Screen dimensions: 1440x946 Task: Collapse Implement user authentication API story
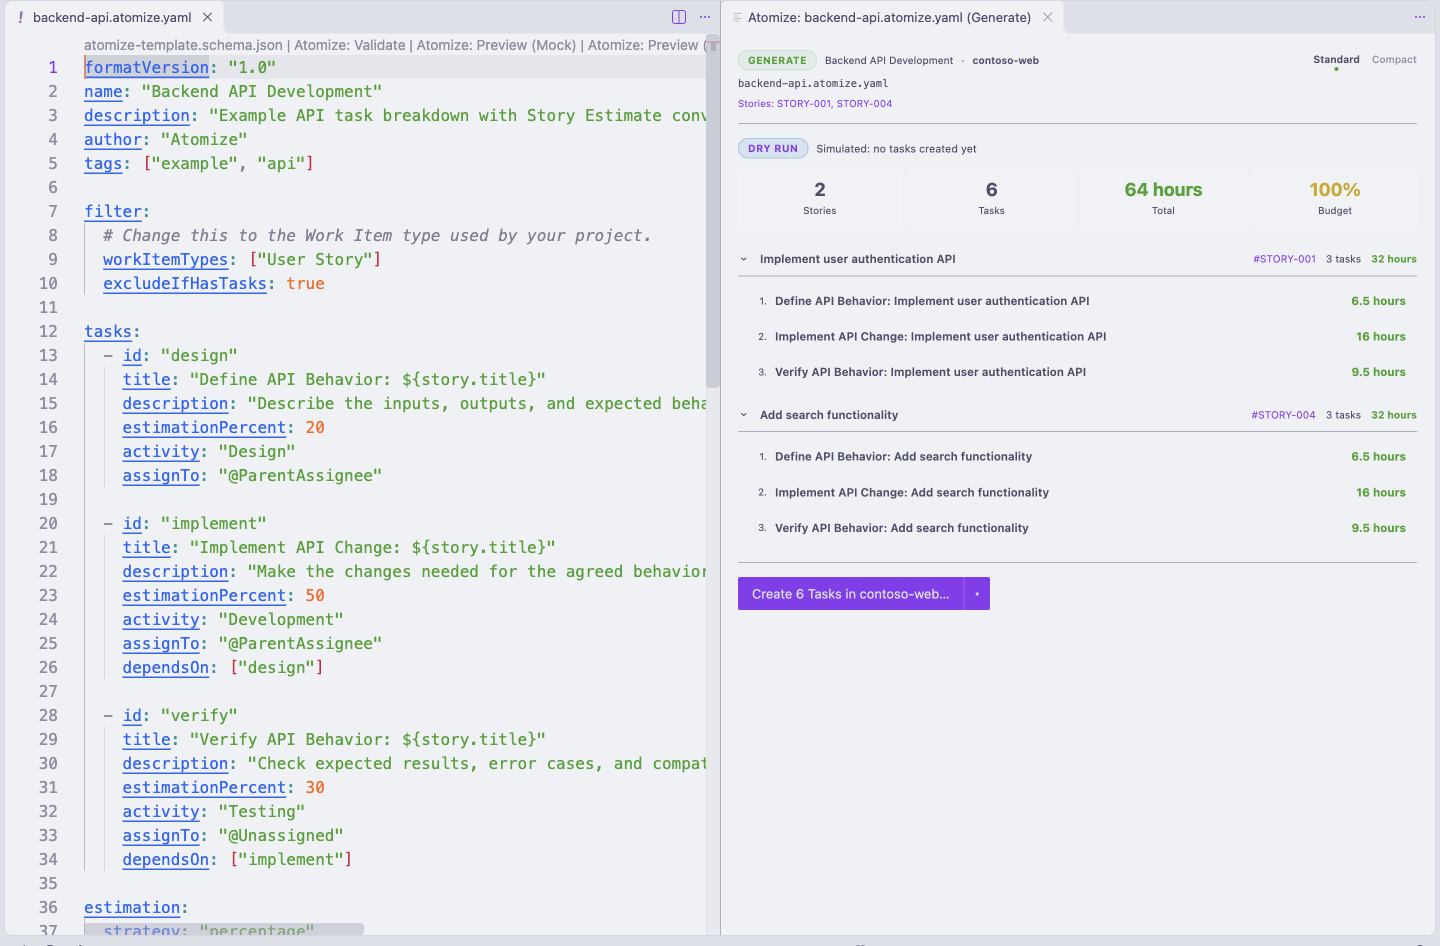point(744,259)
